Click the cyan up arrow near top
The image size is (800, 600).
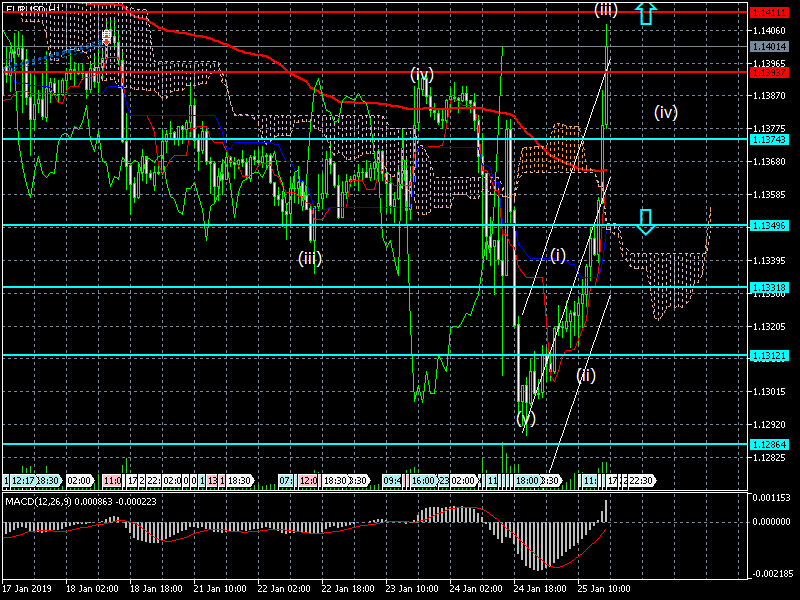(646, 13)
